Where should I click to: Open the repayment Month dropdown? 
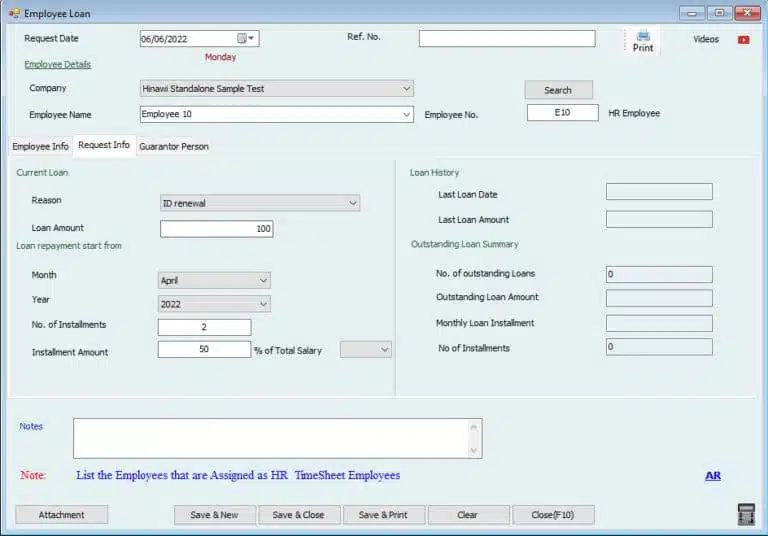pos(263,281)
